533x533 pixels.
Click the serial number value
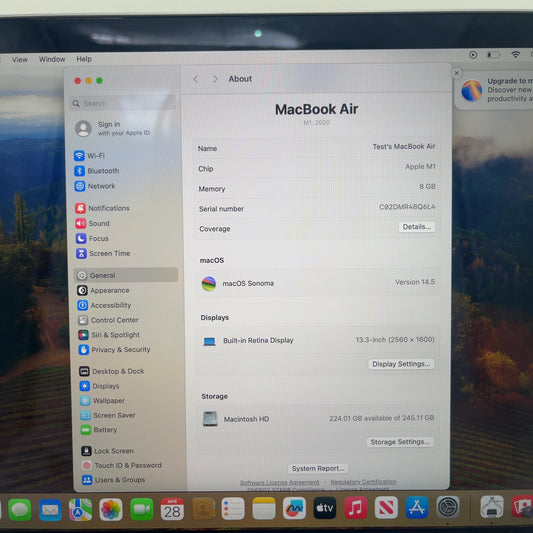pos(407,207)
